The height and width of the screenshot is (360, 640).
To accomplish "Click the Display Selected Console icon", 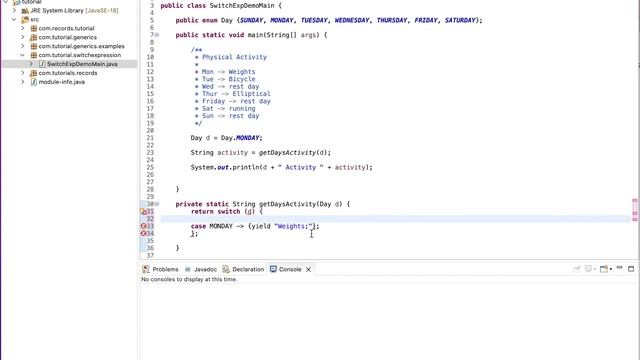I will point(588,269).
